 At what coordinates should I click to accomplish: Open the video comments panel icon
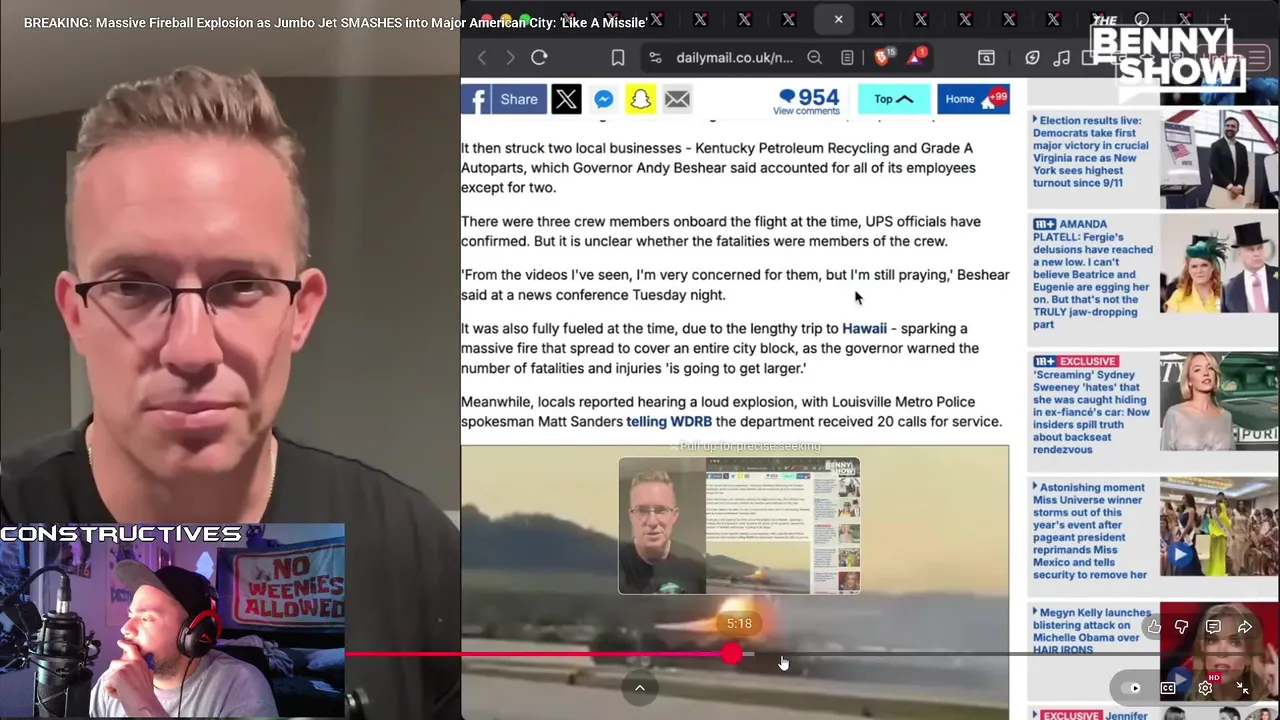[1213, 627]
